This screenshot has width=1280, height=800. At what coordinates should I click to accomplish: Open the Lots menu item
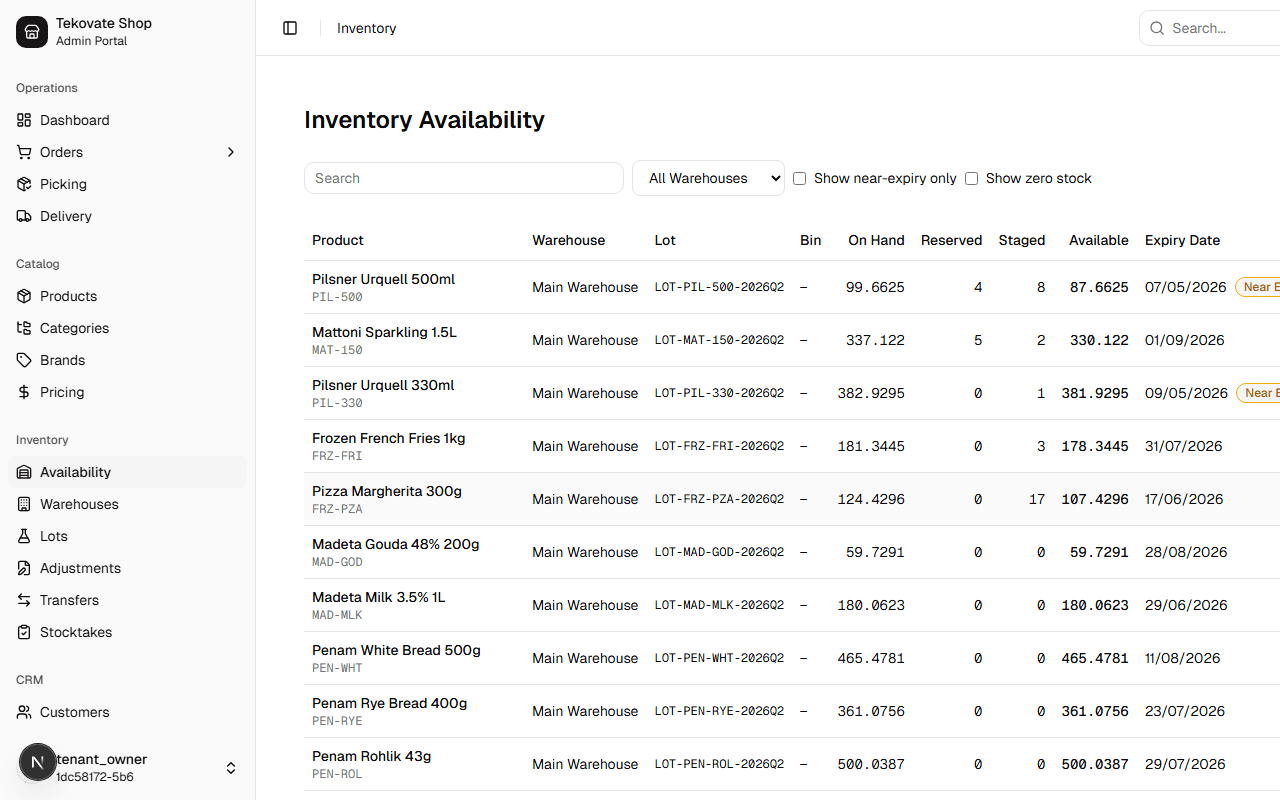point(127,536)
